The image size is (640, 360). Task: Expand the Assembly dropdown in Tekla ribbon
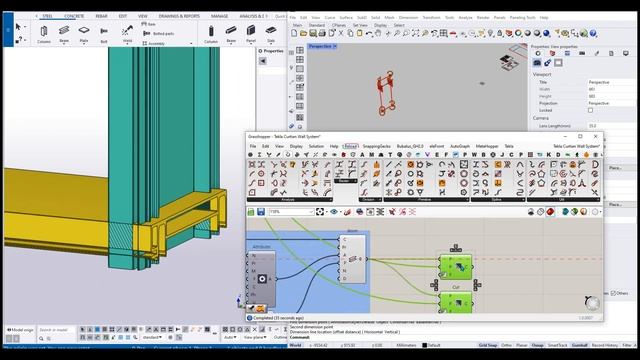pos(191,43)
